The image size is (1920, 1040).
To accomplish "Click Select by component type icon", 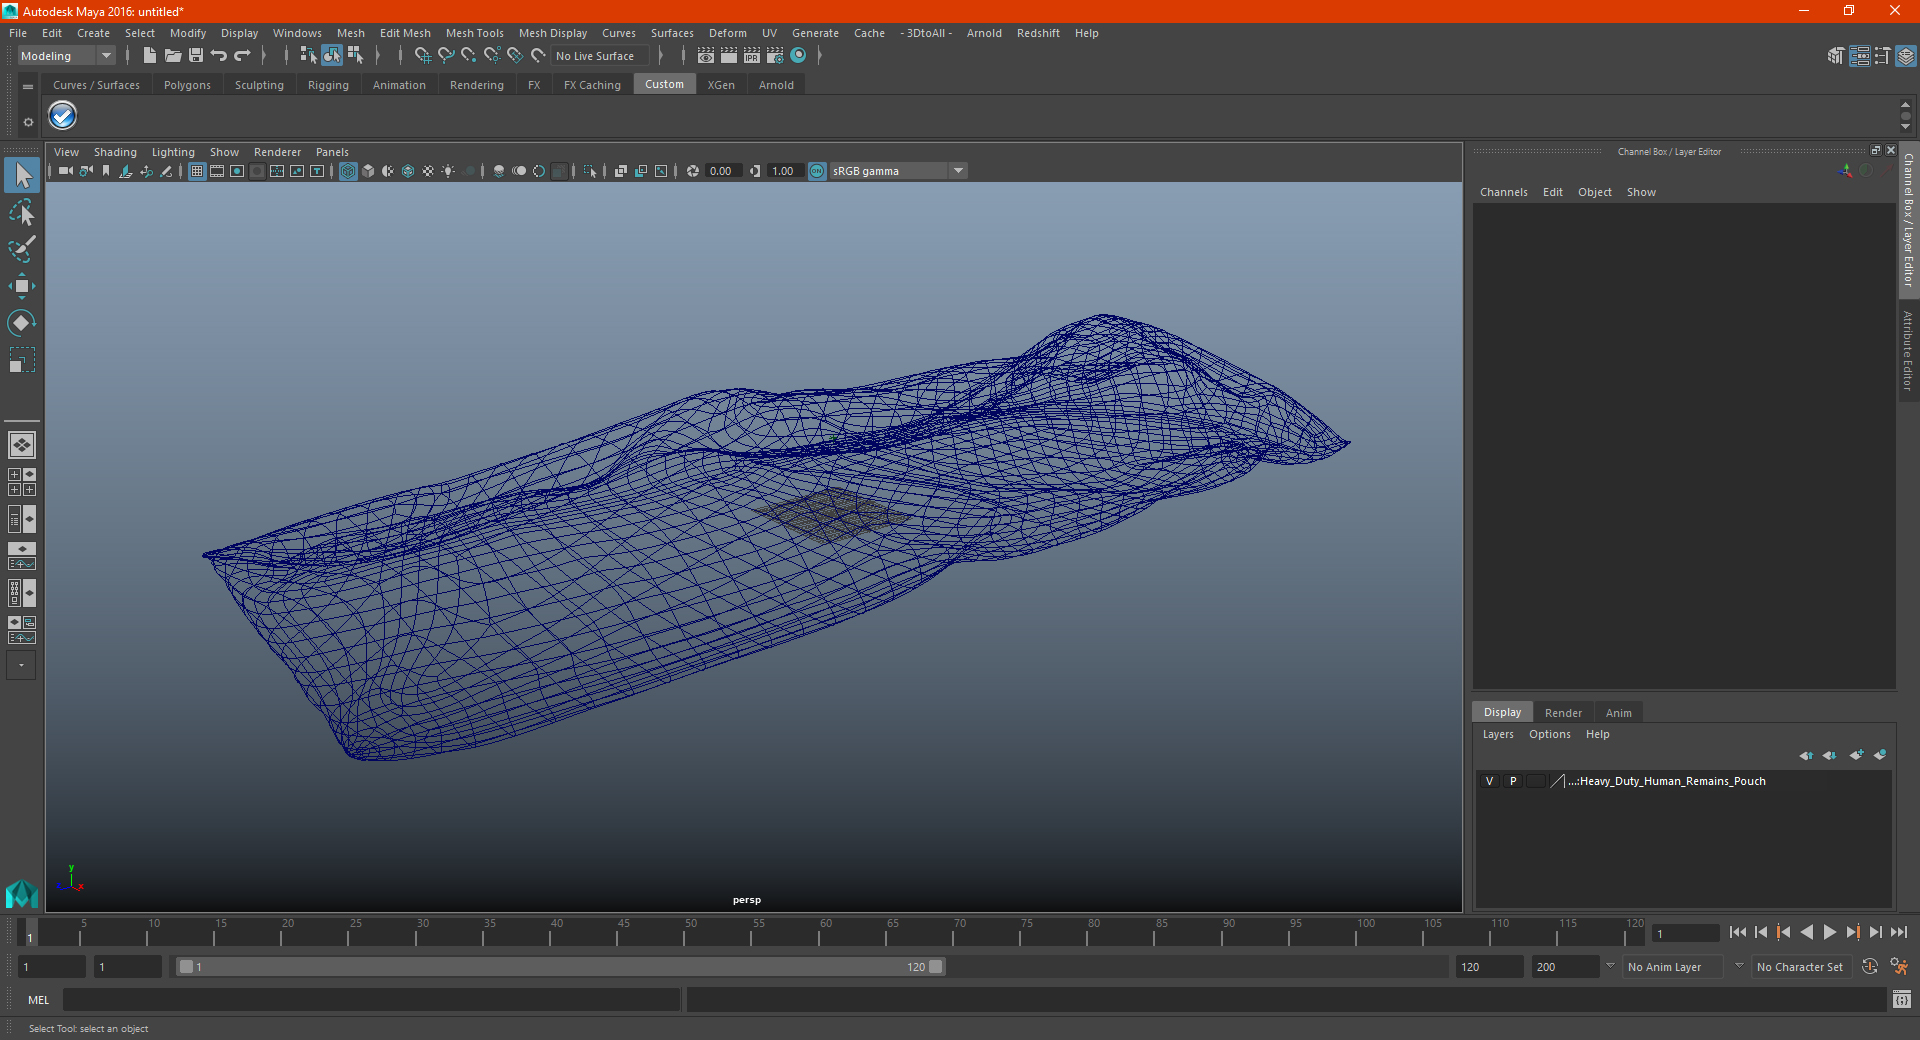I will point(354,56).
